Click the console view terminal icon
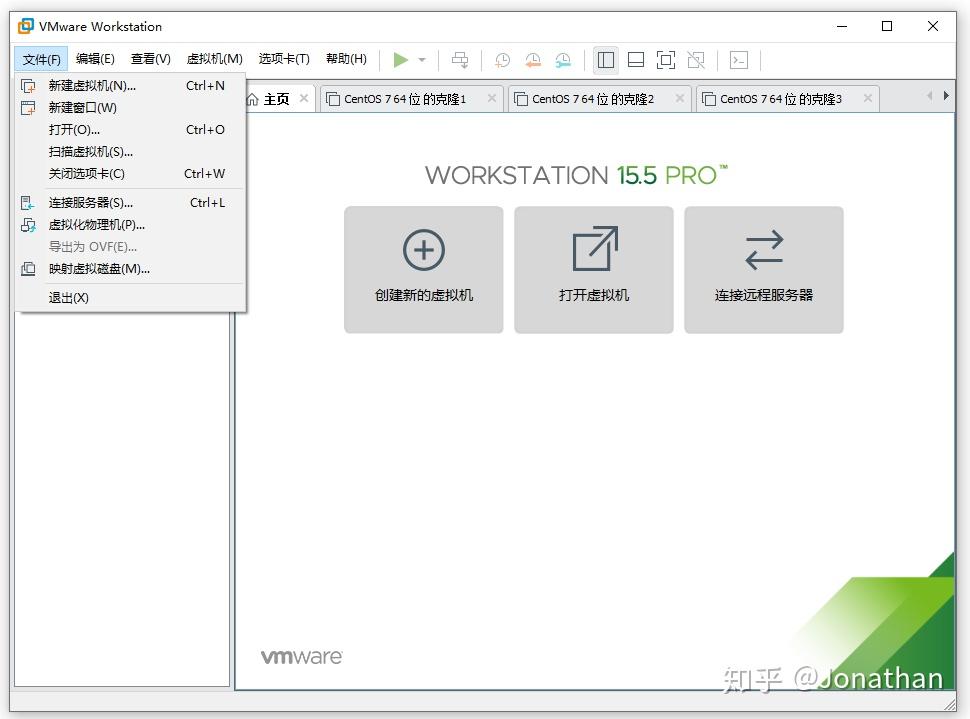This screenshot has height=719, width=970. pyautogui.click(x=739, y=60)
